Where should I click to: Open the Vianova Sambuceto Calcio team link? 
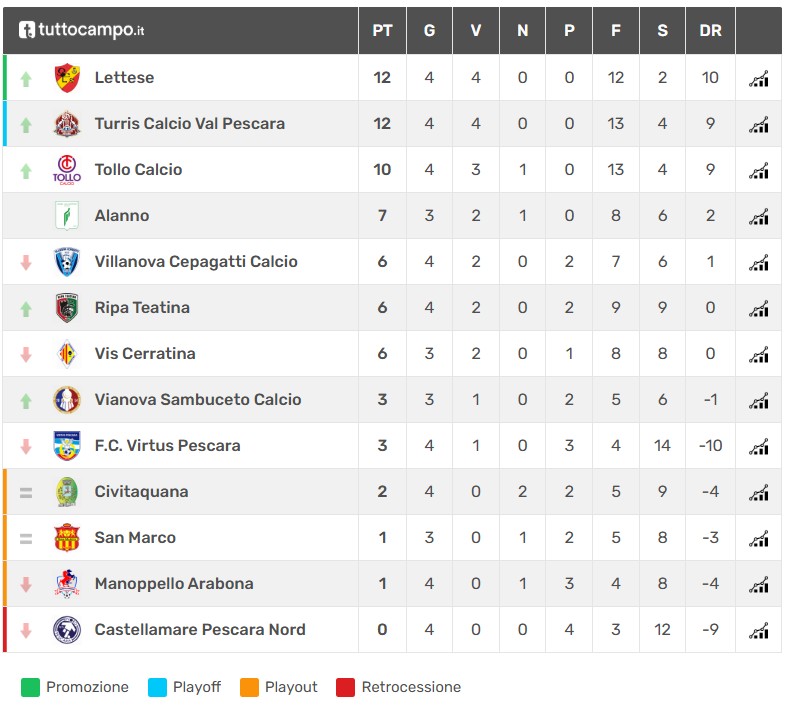pyautogui.click(x=198, y=400)
